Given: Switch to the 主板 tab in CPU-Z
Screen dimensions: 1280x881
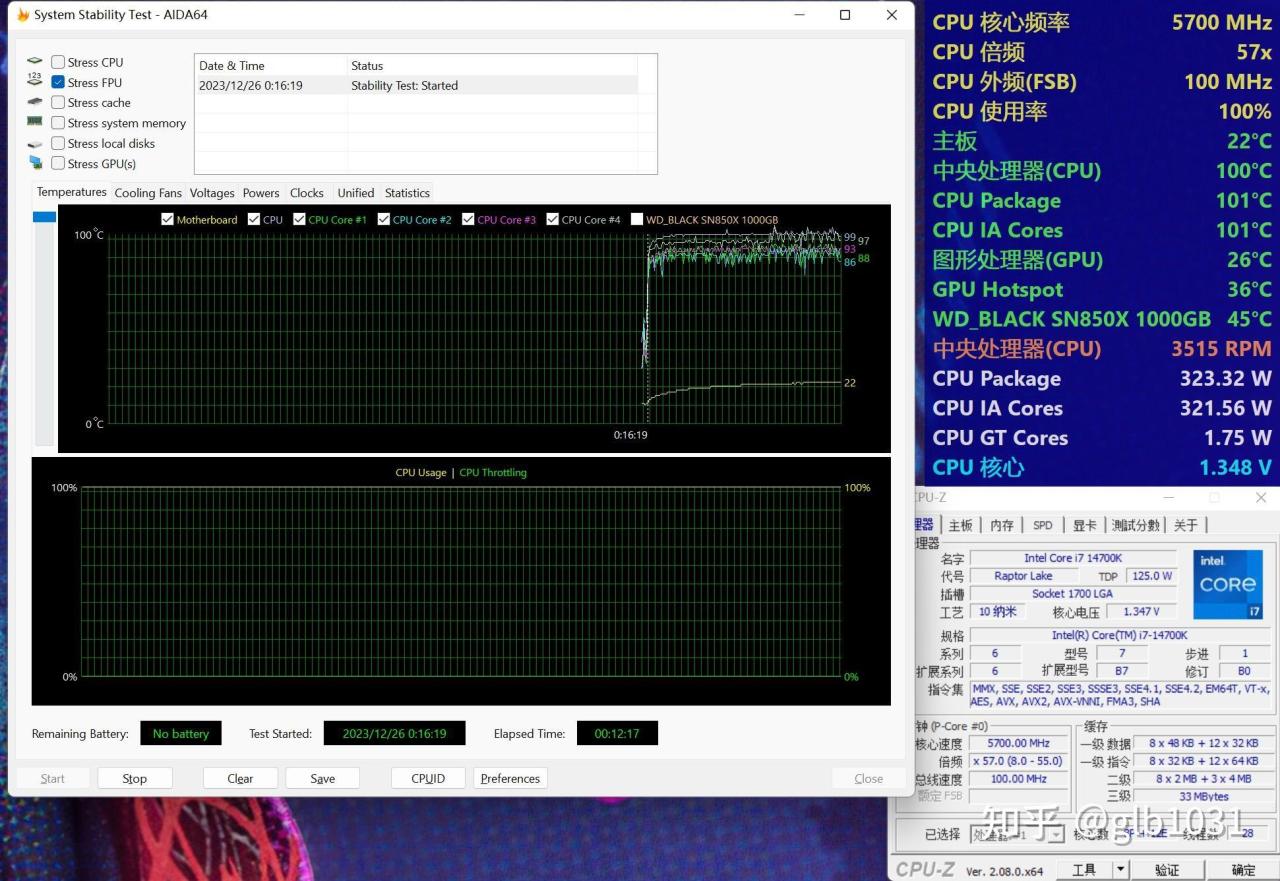Looking at the screenshot, I should click(x=960, y=525).
